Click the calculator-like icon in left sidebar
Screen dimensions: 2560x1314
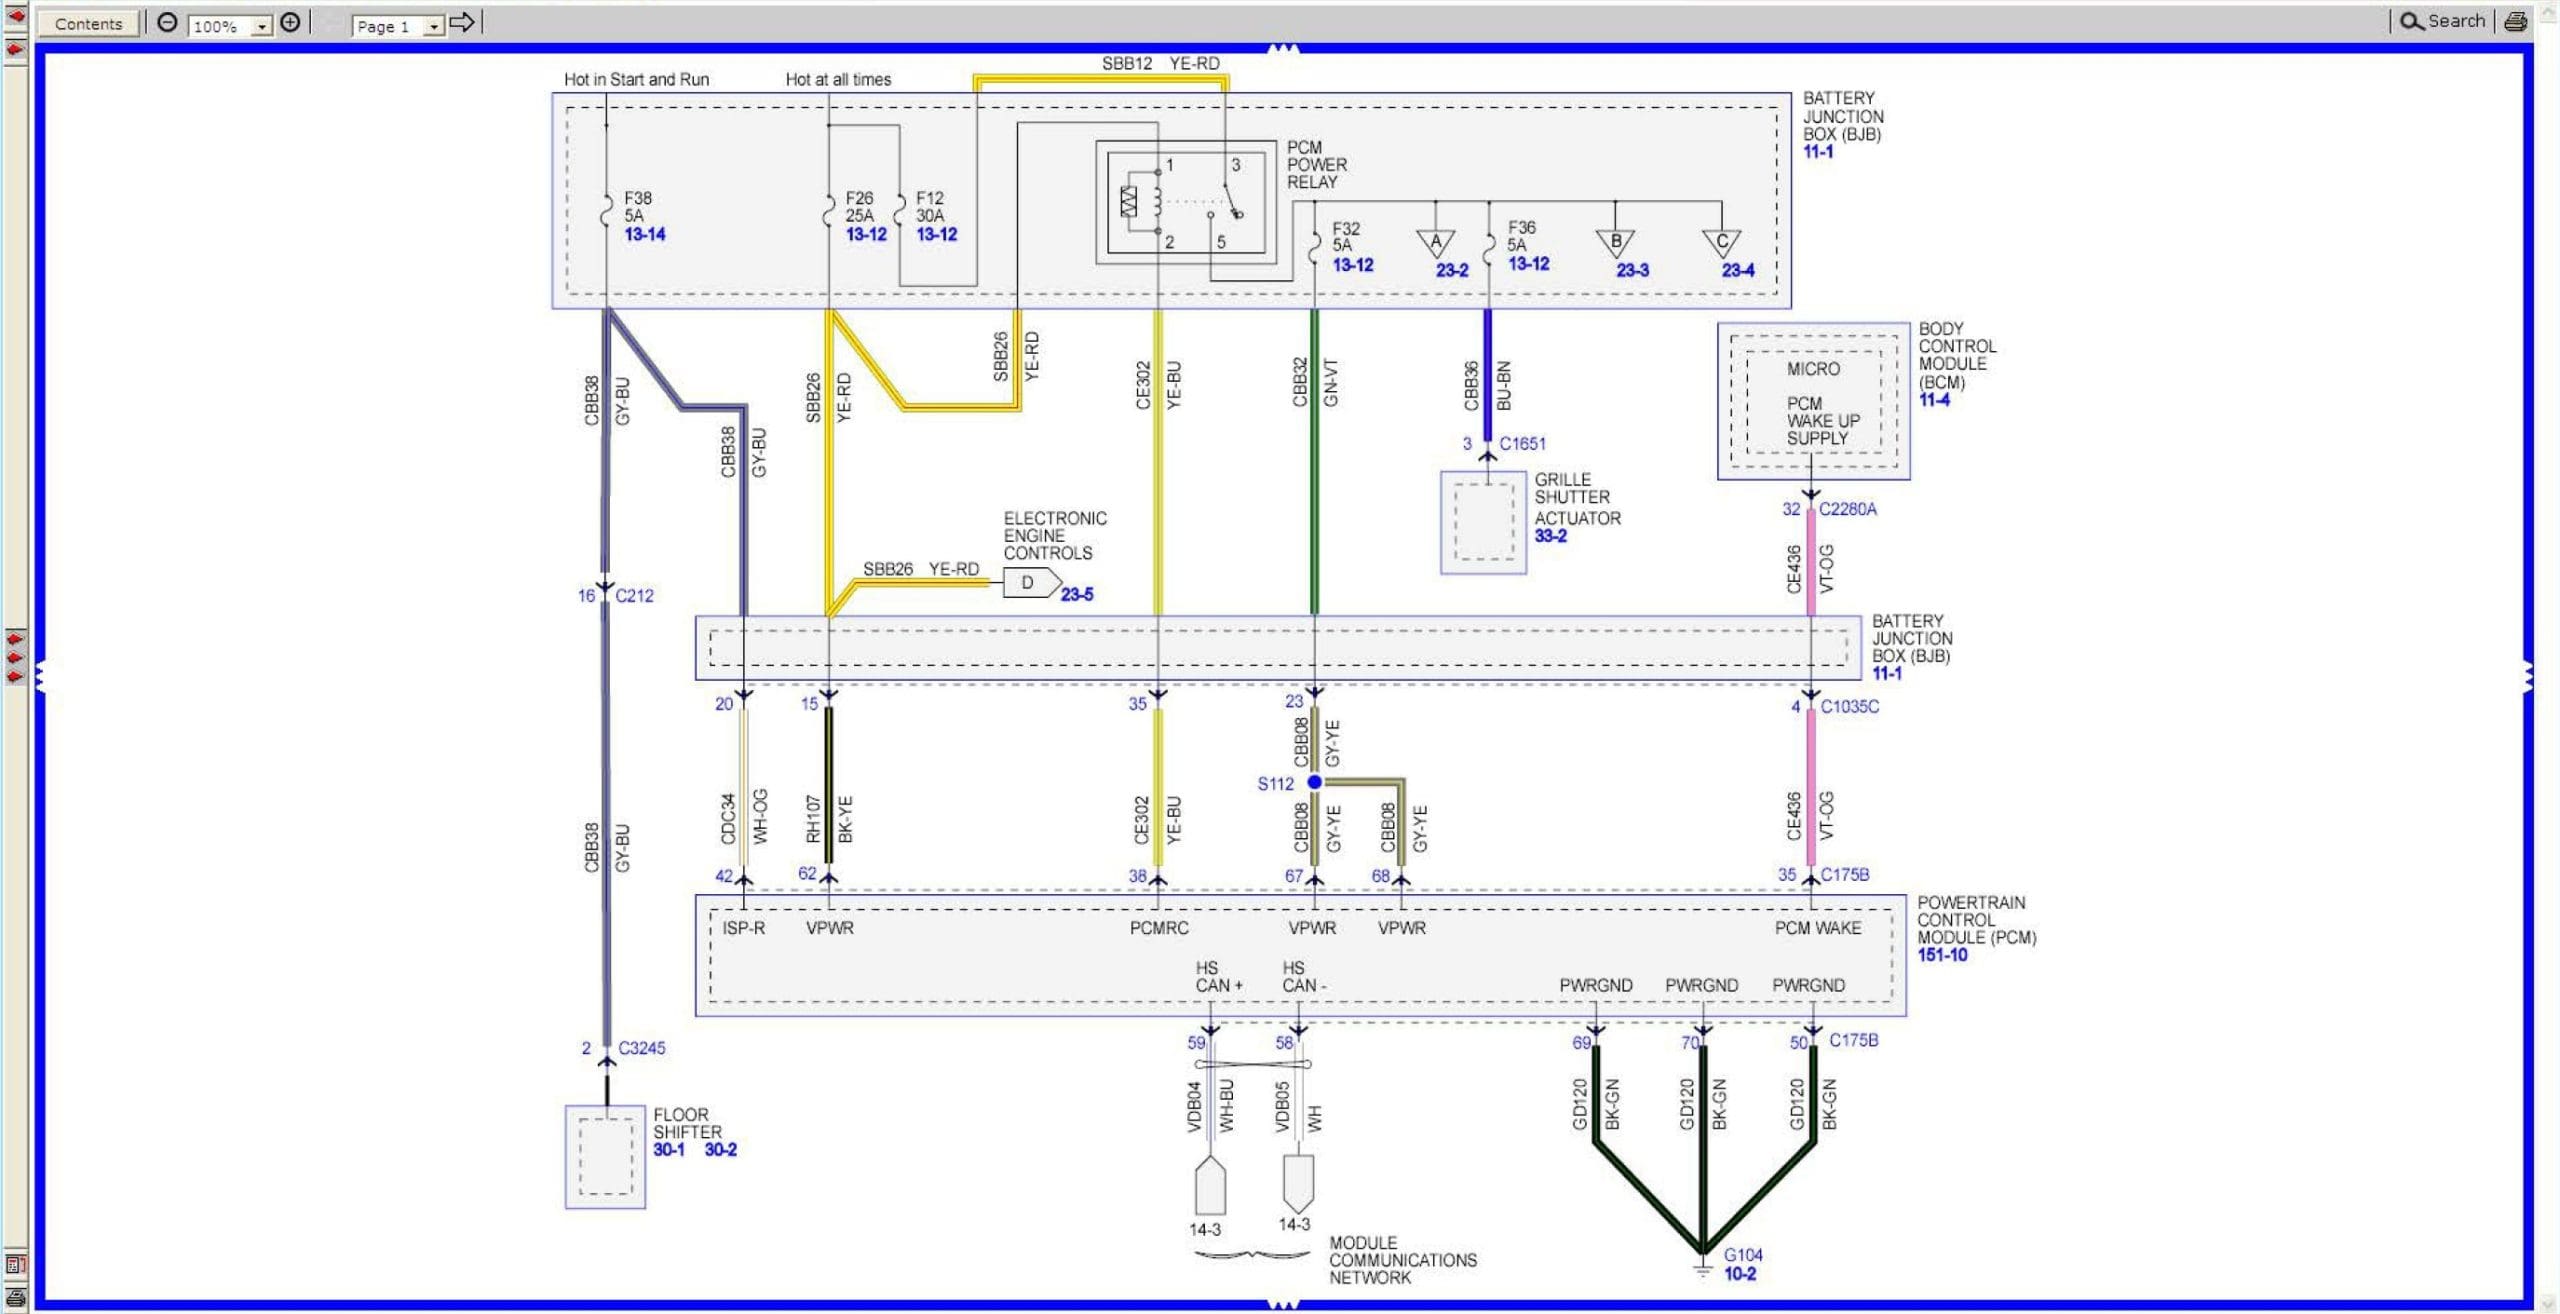(15, 1264)
